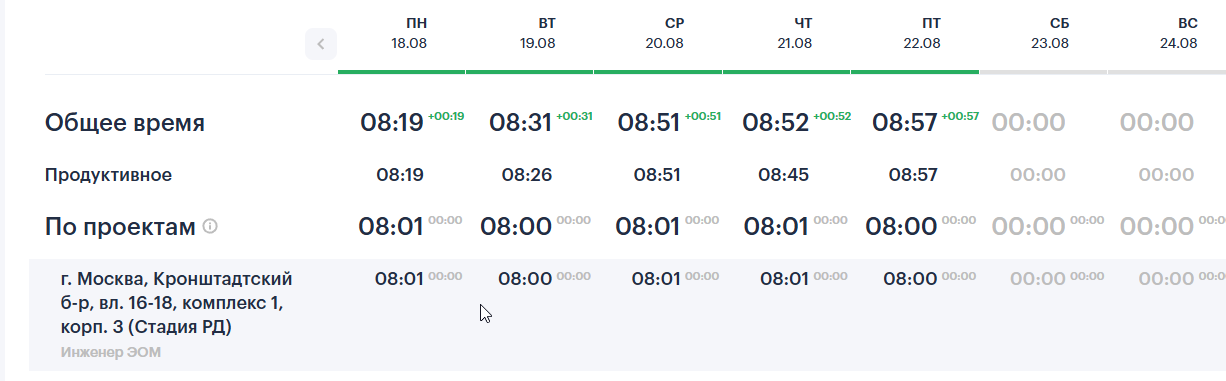Click Tuesday productive time 08:26
Image resolution: width=1226 pixels, height=381 pixels.
[527, 175]
